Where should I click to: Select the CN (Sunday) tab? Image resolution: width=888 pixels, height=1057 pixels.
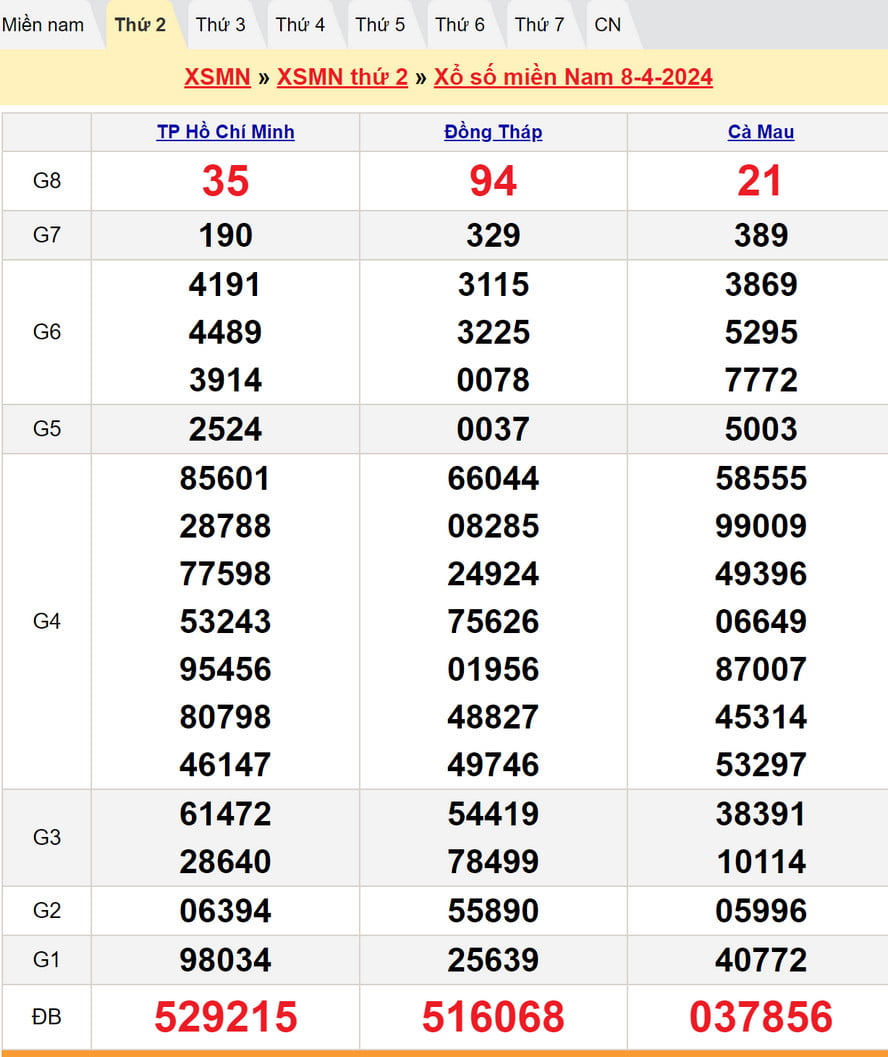[x=607, y=25]
